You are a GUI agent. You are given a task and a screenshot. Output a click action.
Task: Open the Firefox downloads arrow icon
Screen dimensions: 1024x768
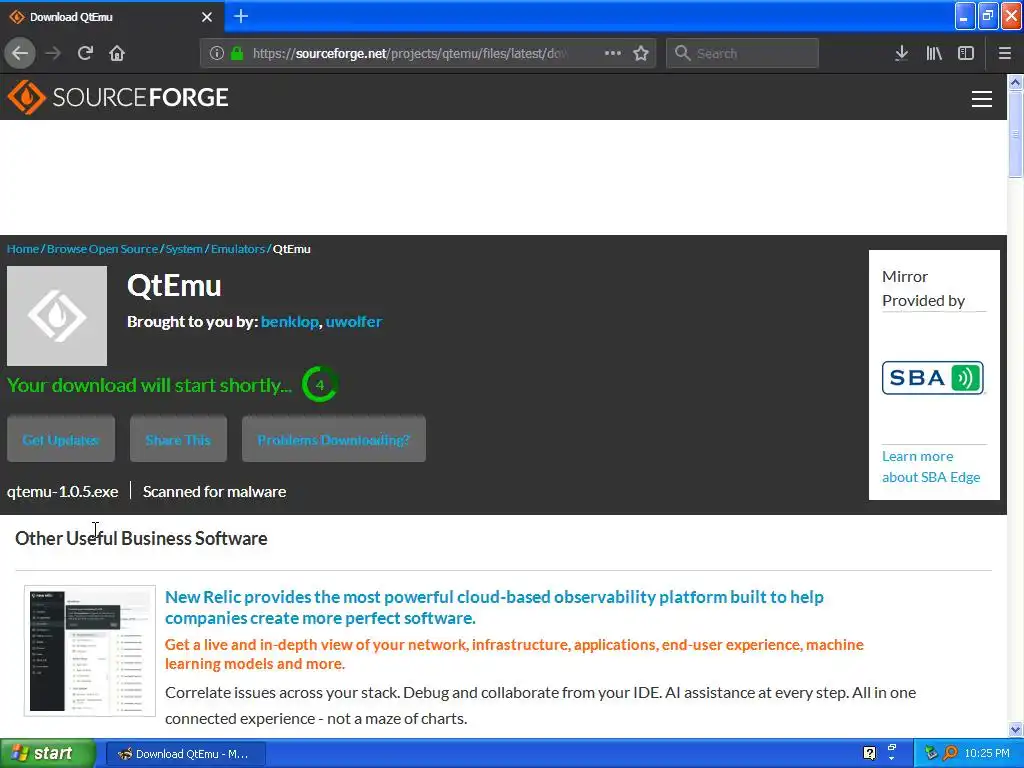(901, 53)
